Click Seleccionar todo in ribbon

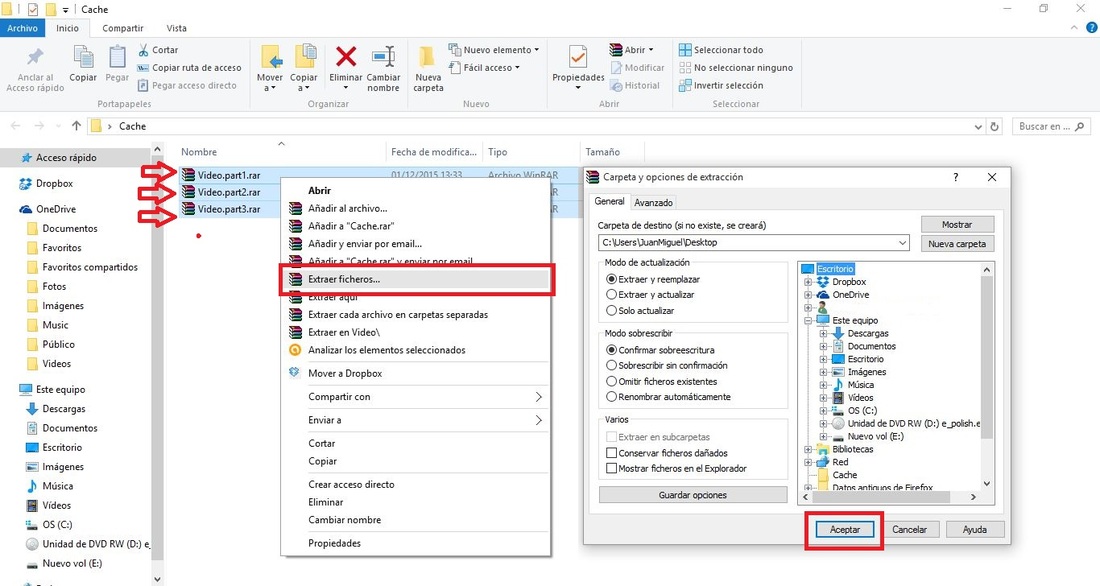click(x=721, y=50)
